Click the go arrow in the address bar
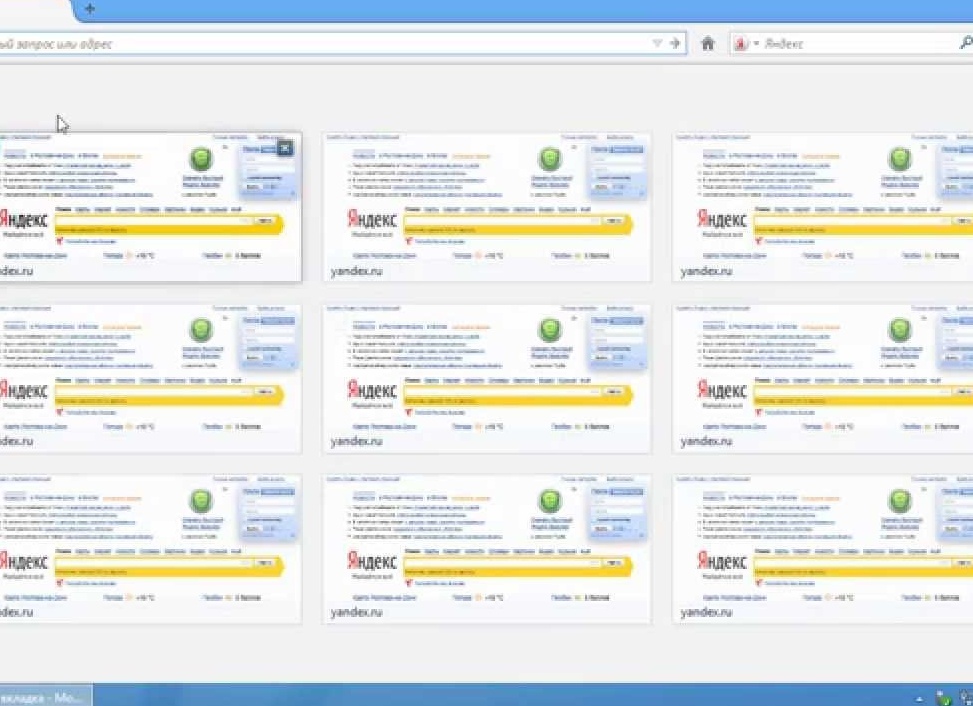The width and height of the screenshot is (973, 706). 675,43
